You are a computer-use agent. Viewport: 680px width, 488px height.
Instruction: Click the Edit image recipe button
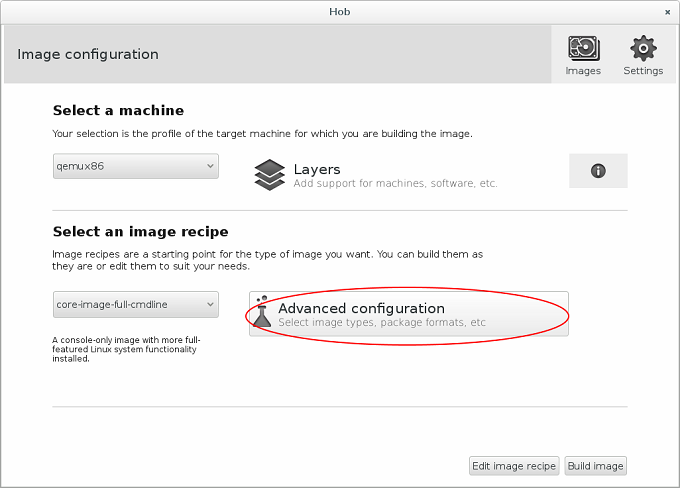514,466
